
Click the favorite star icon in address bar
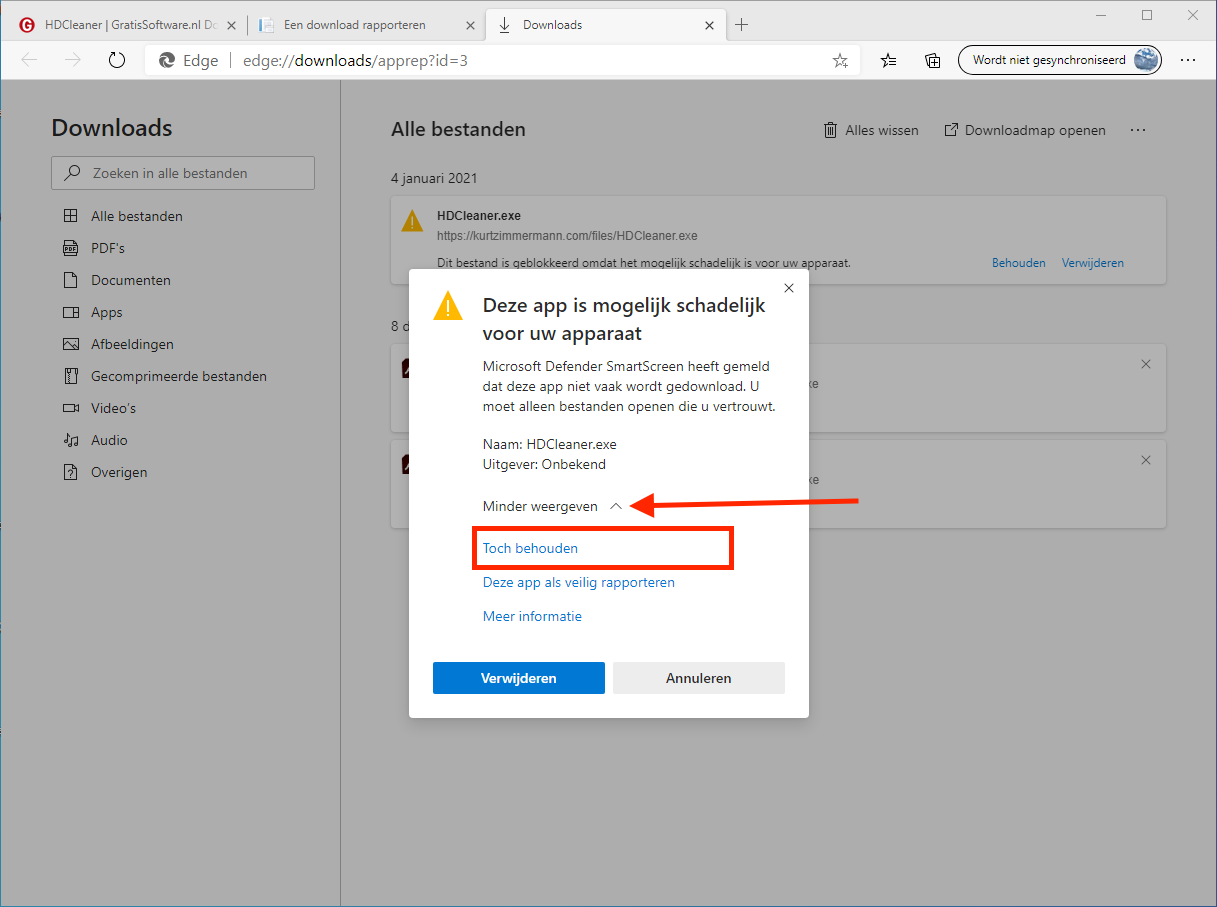coord(840,60)
